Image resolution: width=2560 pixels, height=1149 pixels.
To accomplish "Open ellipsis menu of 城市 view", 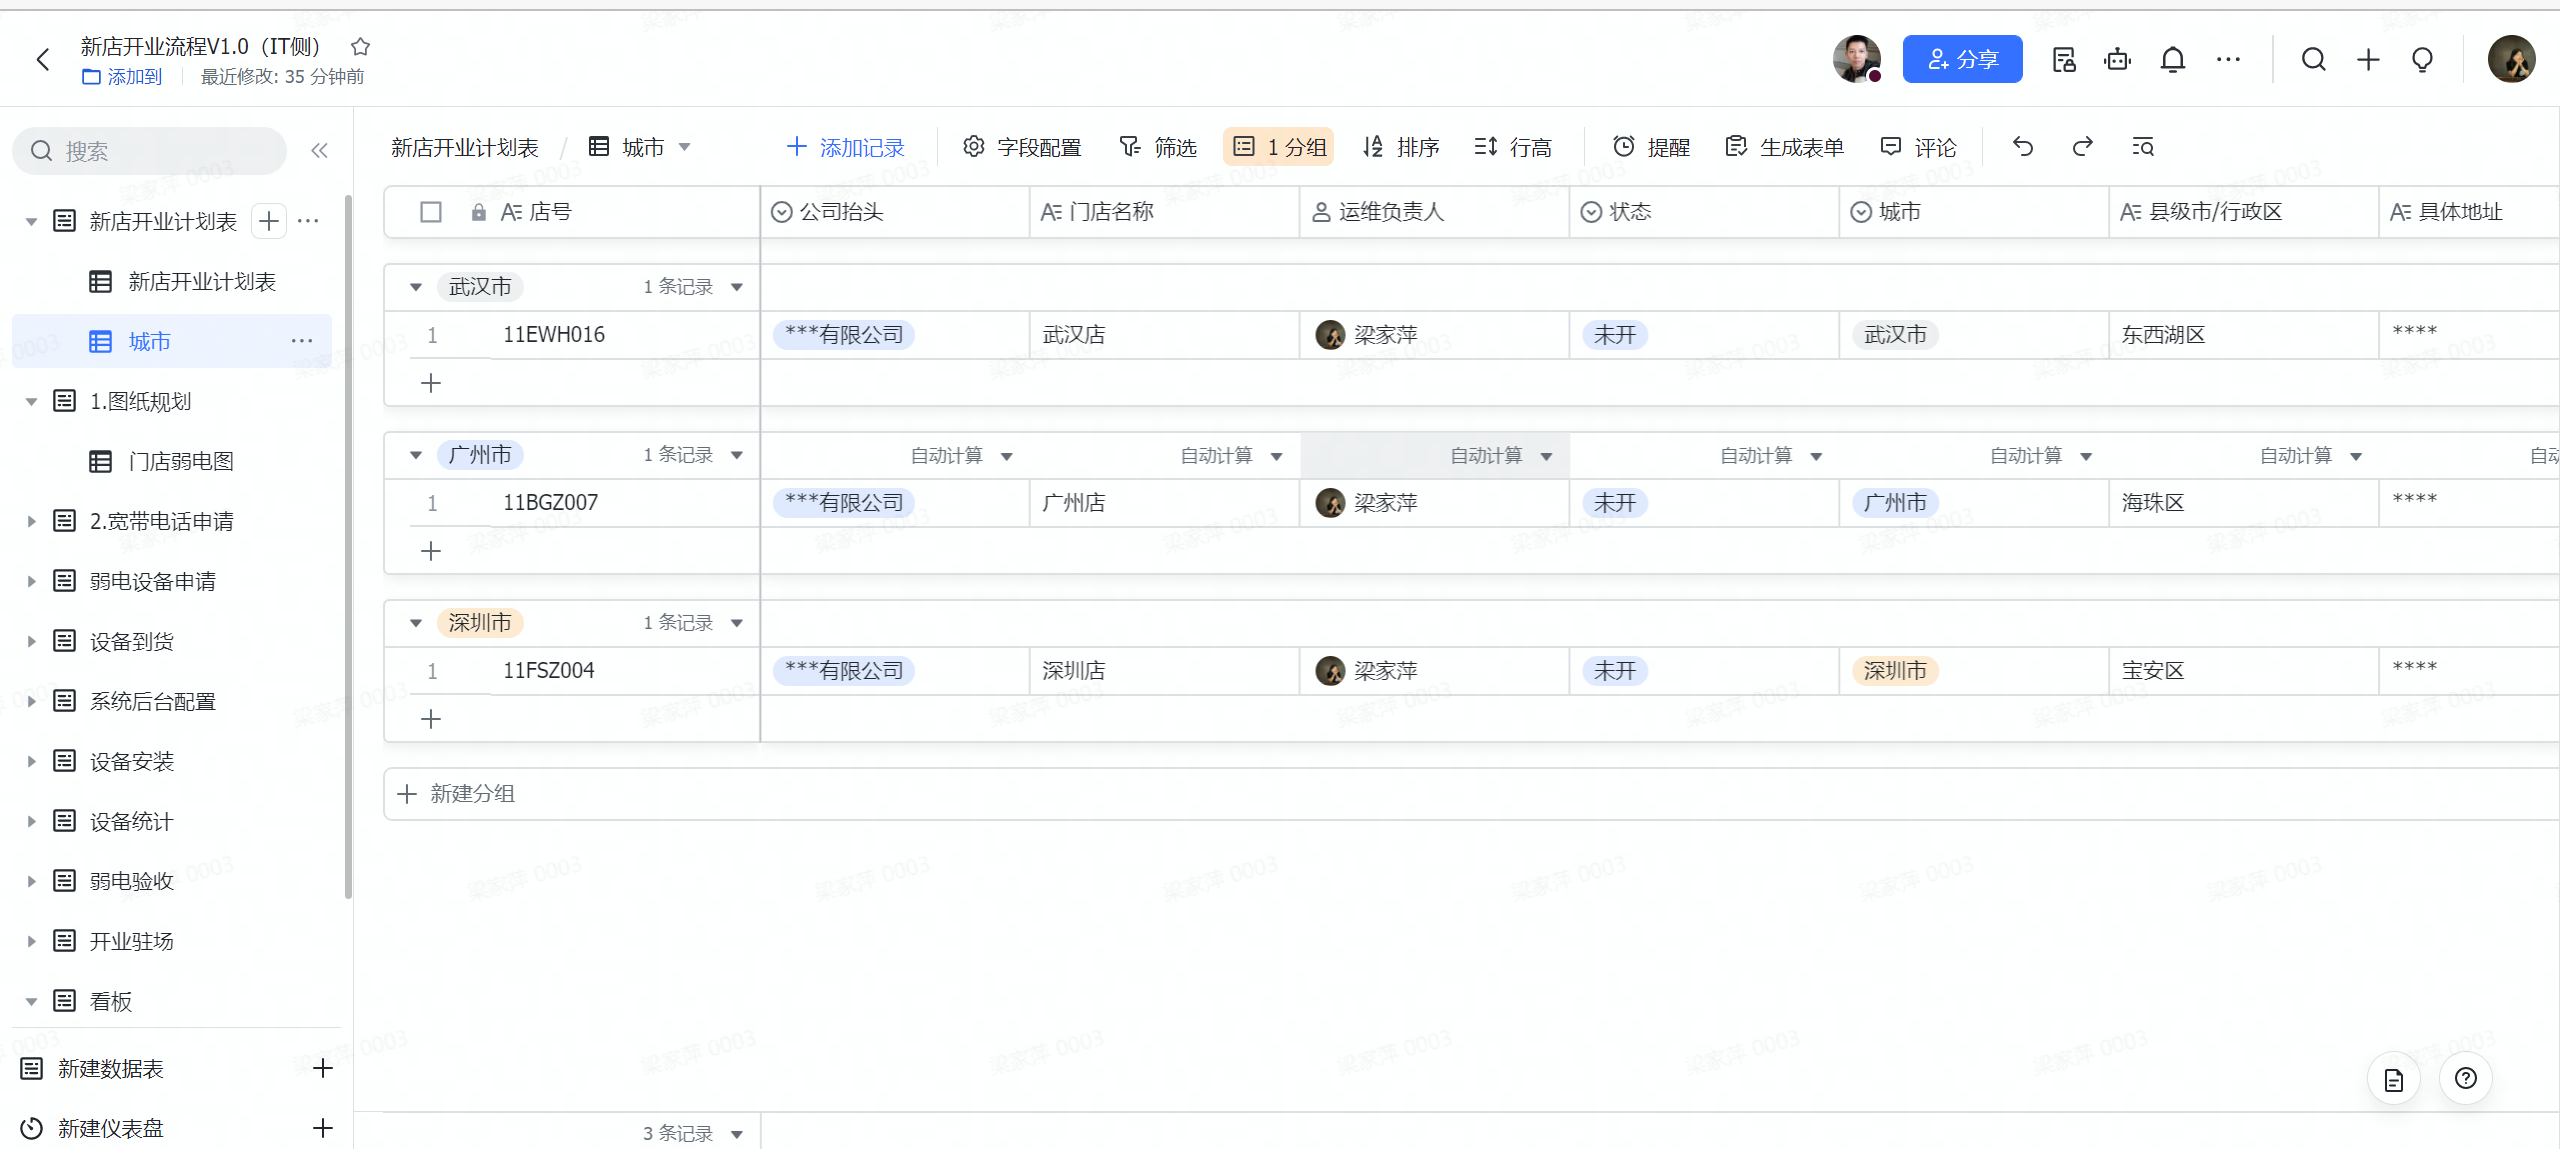I will (x=302, y=341).
